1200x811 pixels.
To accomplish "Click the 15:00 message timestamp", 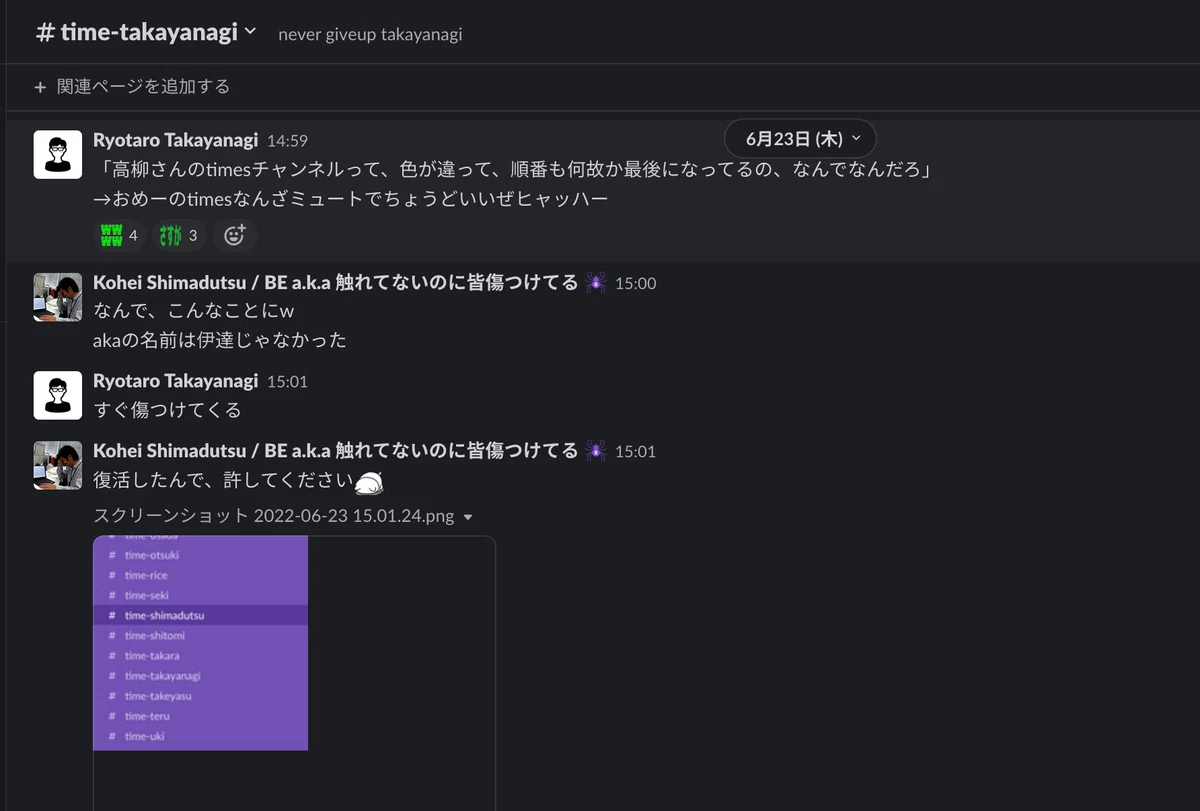I will pos(636,284).
